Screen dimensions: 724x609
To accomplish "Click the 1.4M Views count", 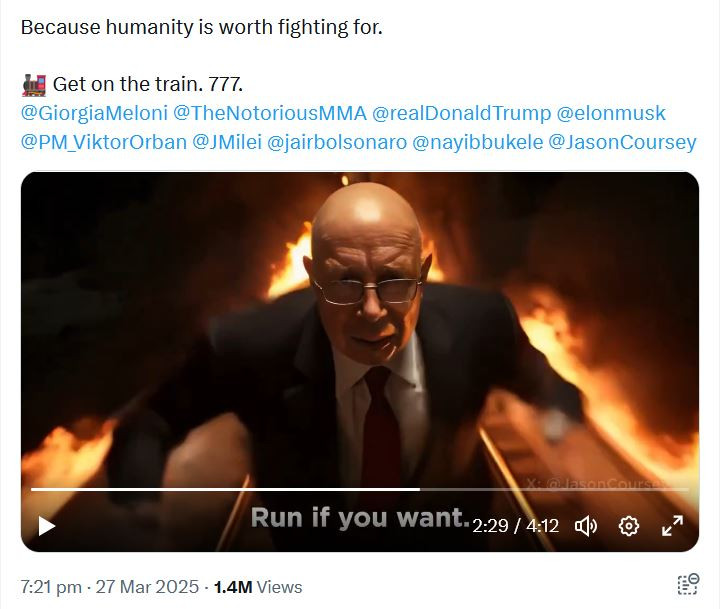I will (258, 587).
